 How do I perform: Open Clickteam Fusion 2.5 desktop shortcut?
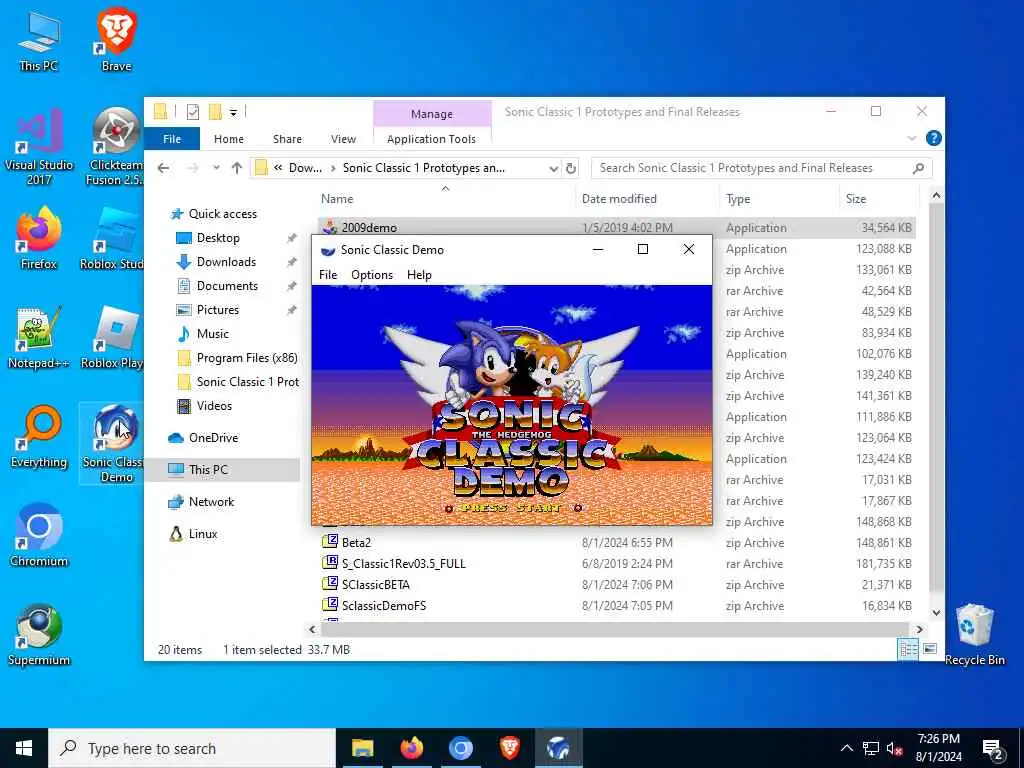pyautogui.click(x=115, y=148)
